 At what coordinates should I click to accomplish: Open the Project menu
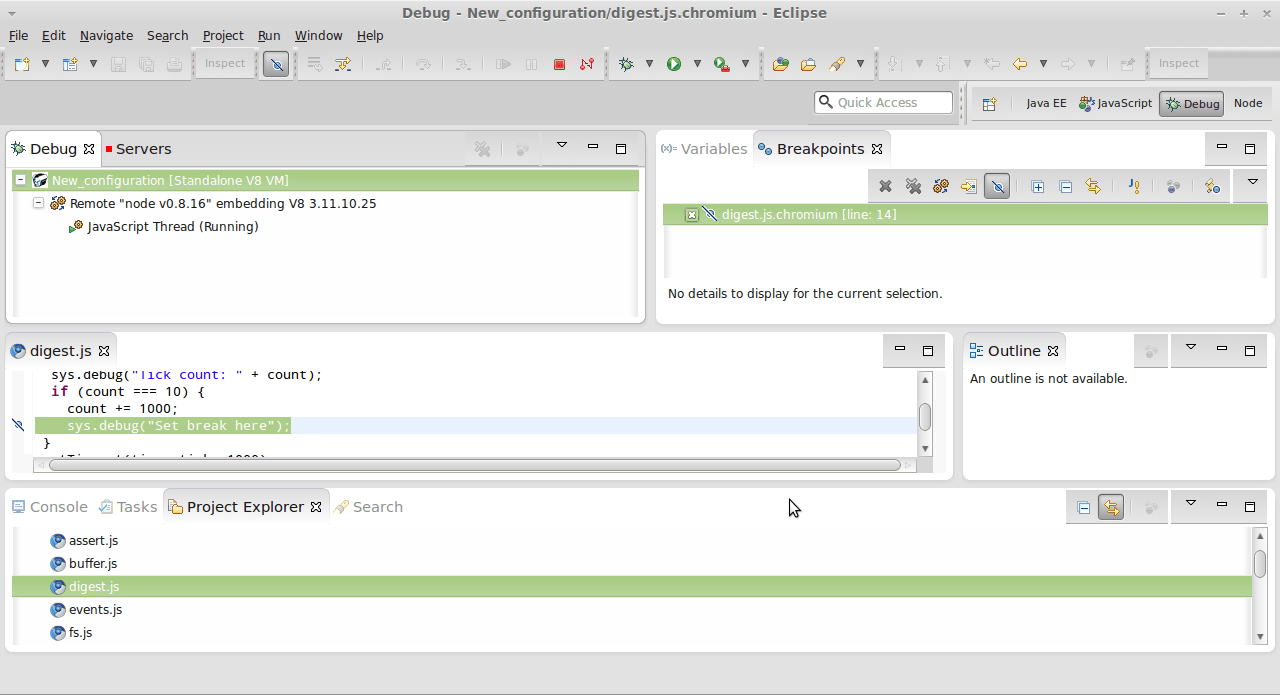[x=223, y=35]
